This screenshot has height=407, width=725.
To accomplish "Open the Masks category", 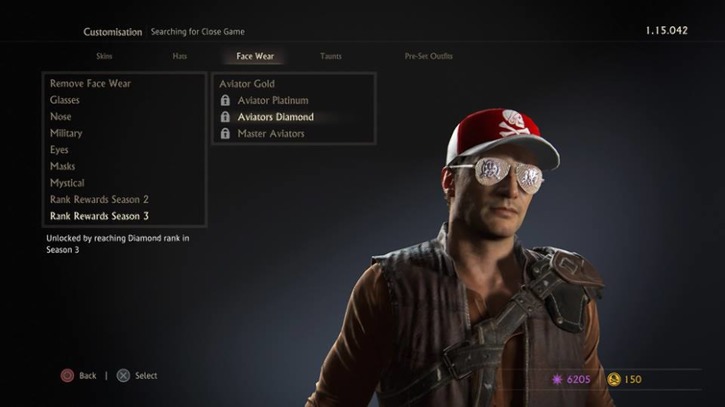I will click(62, 166).
